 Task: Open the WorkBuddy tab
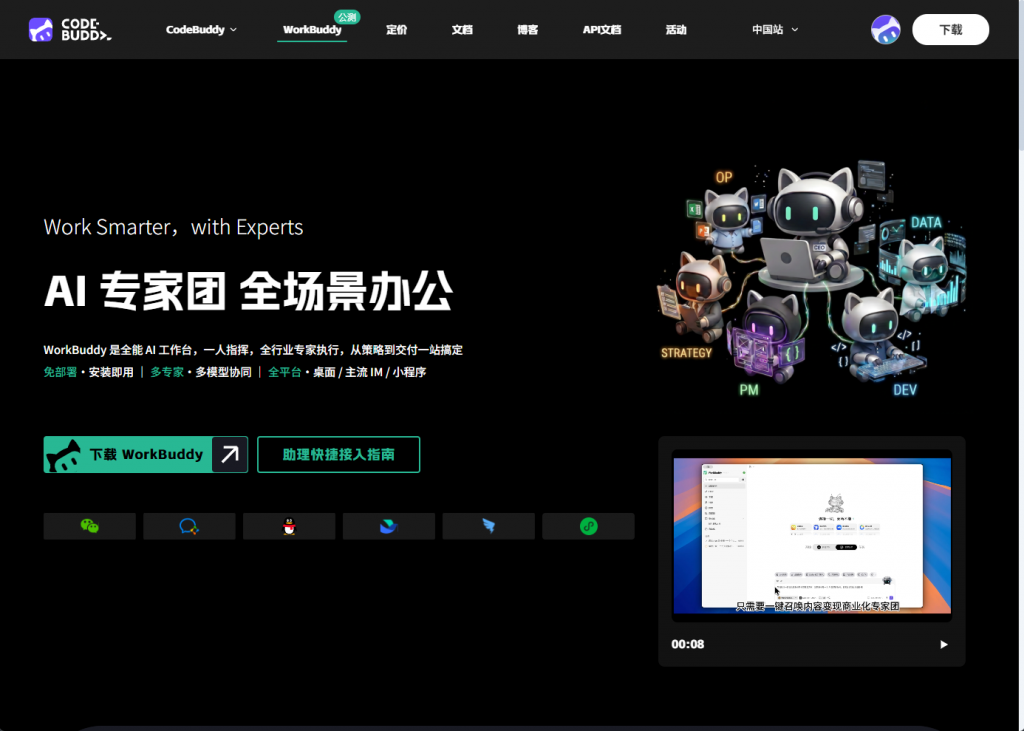point(312,29)
